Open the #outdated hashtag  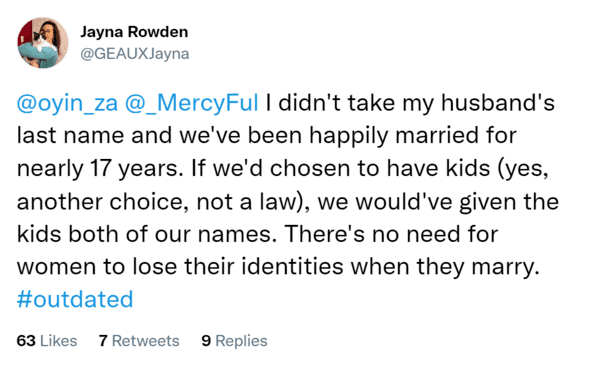pyautogui.click(x=75, y=299)
